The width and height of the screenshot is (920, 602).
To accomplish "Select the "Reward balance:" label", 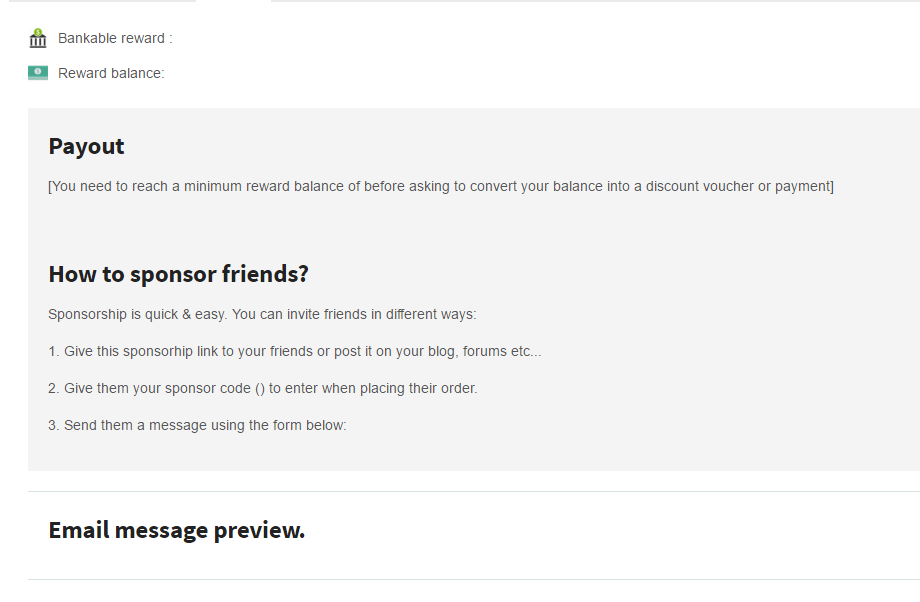I will point(111,73).
